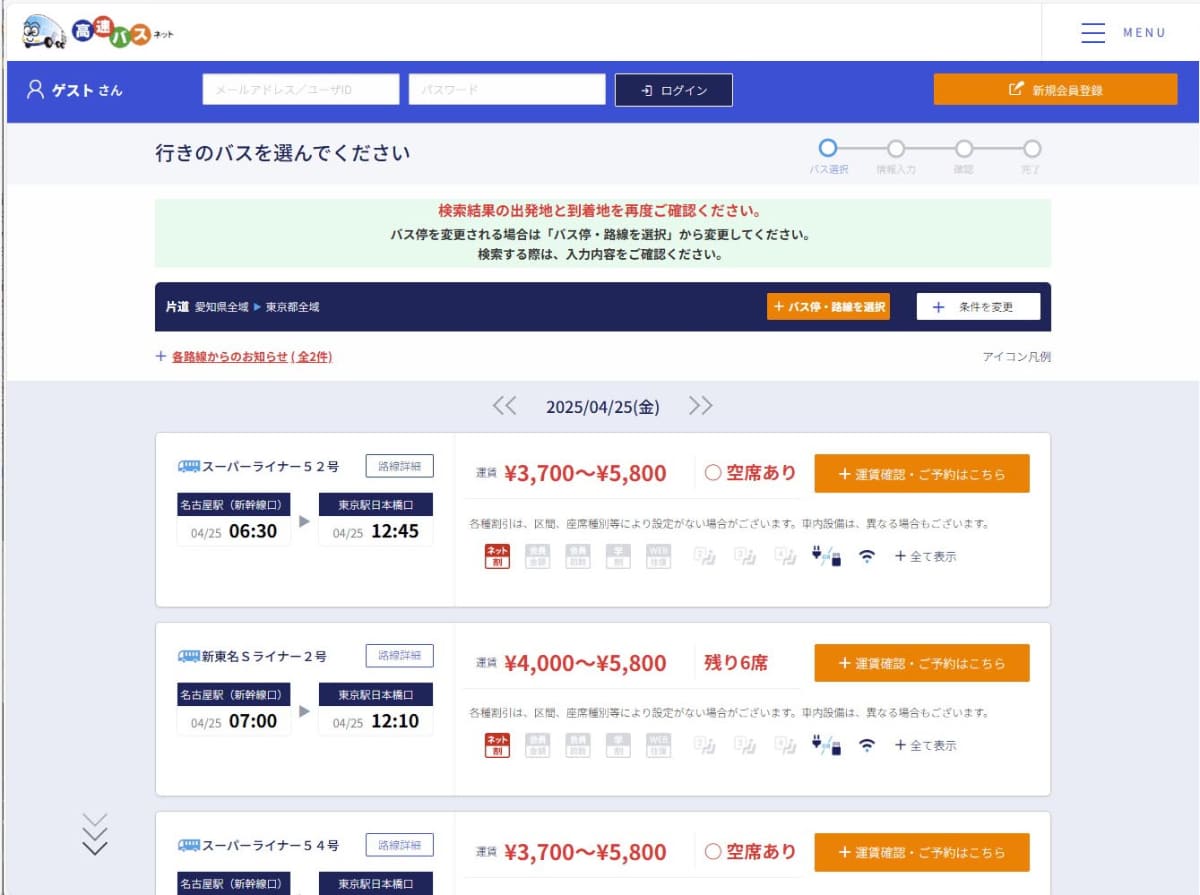
Task: Click the ネット割 icon for 新東名Sライナー2号
Action: click(x=497, y=744)
